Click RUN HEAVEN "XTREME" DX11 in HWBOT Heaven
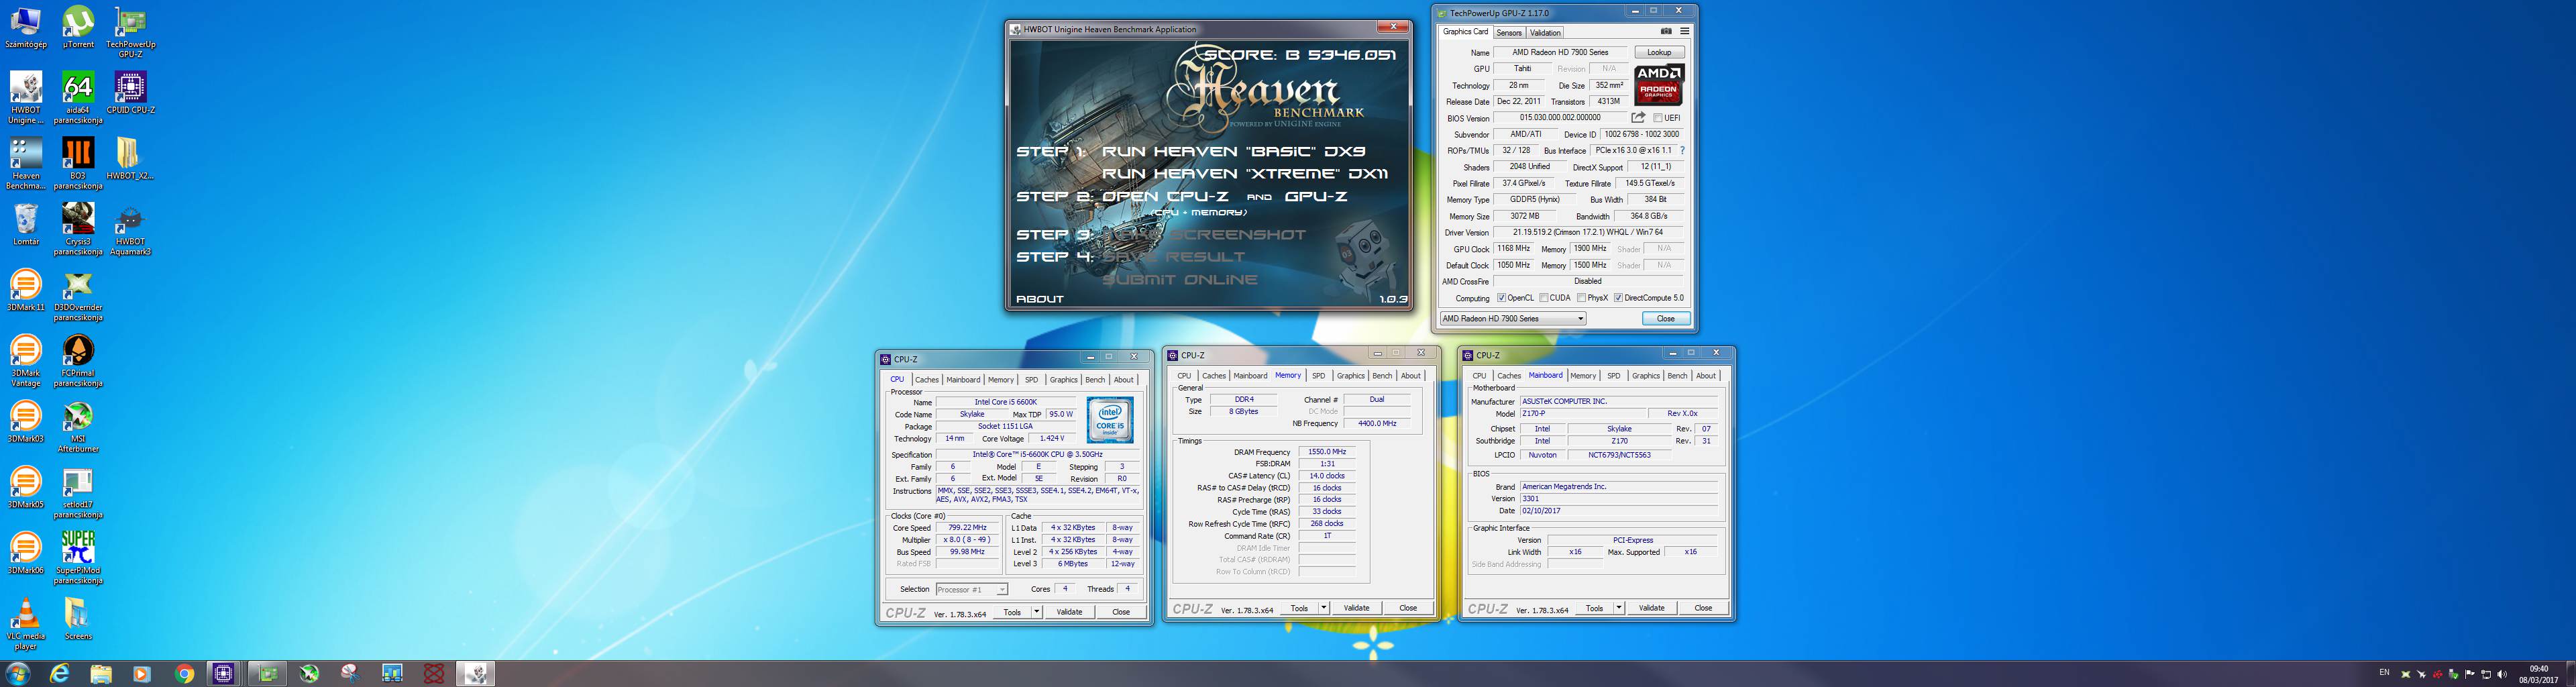Viewport: 2576px width, 687px height. coord(1245,173)
